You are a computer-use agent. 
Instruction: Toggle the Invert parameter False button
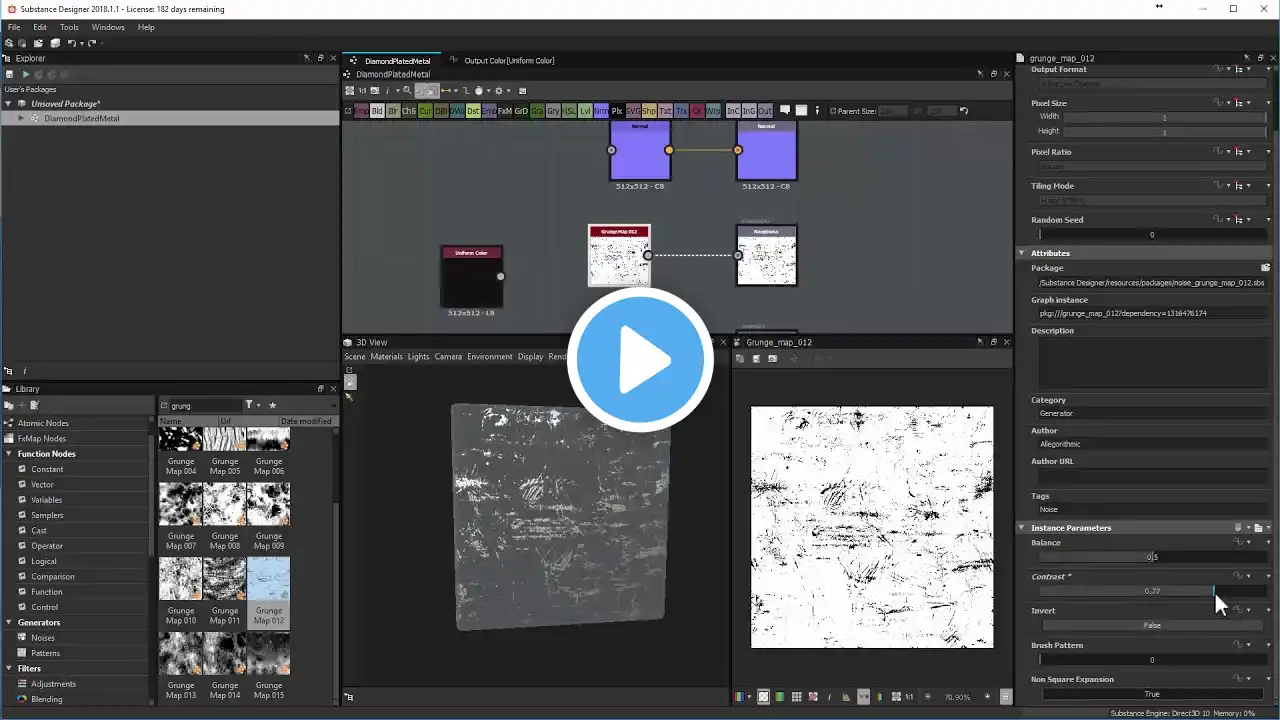tap(1152, 625)
